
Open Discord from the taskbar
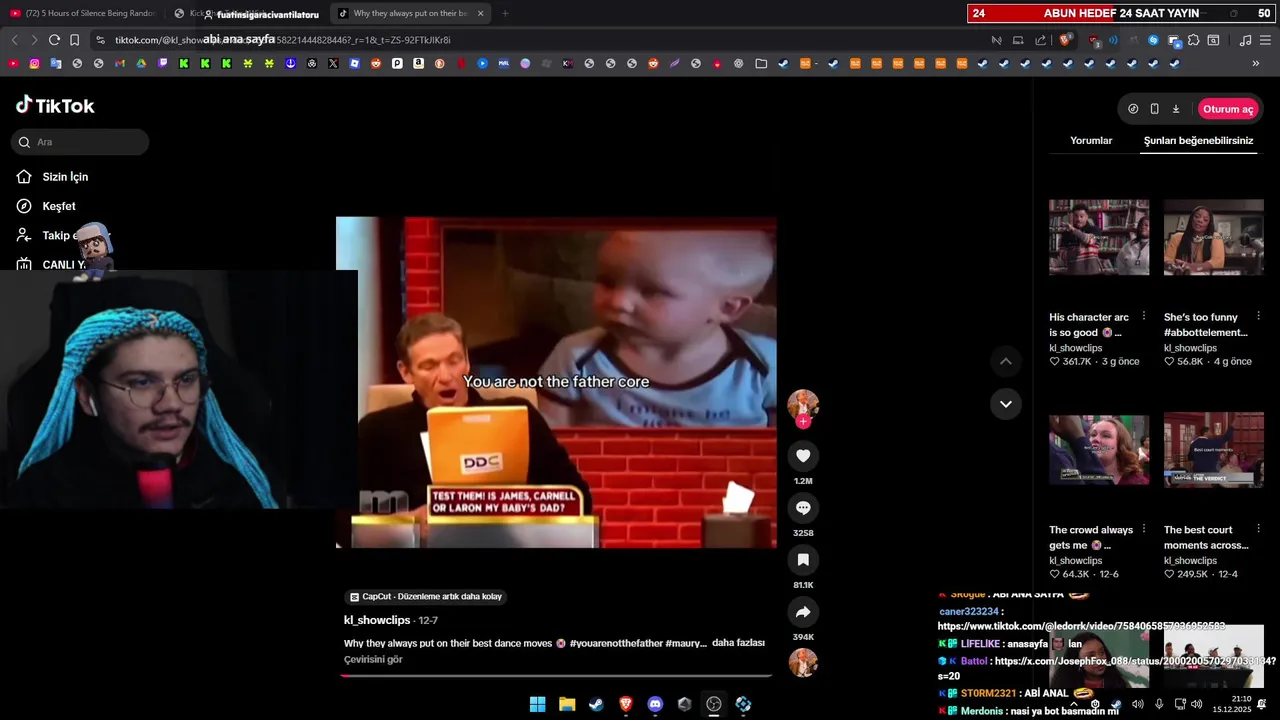(x=655, y=704)
